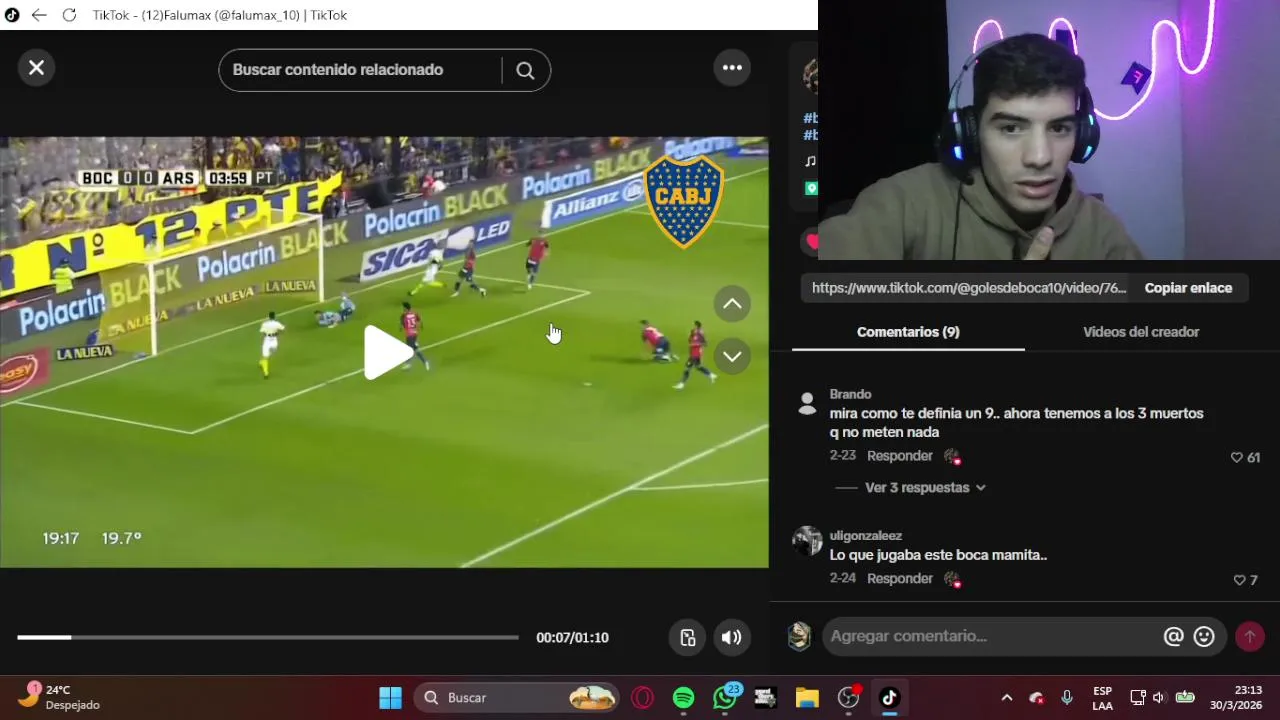Click the '2-23' comment date
Screen dimensions: 1280x720
pos(842,455)
